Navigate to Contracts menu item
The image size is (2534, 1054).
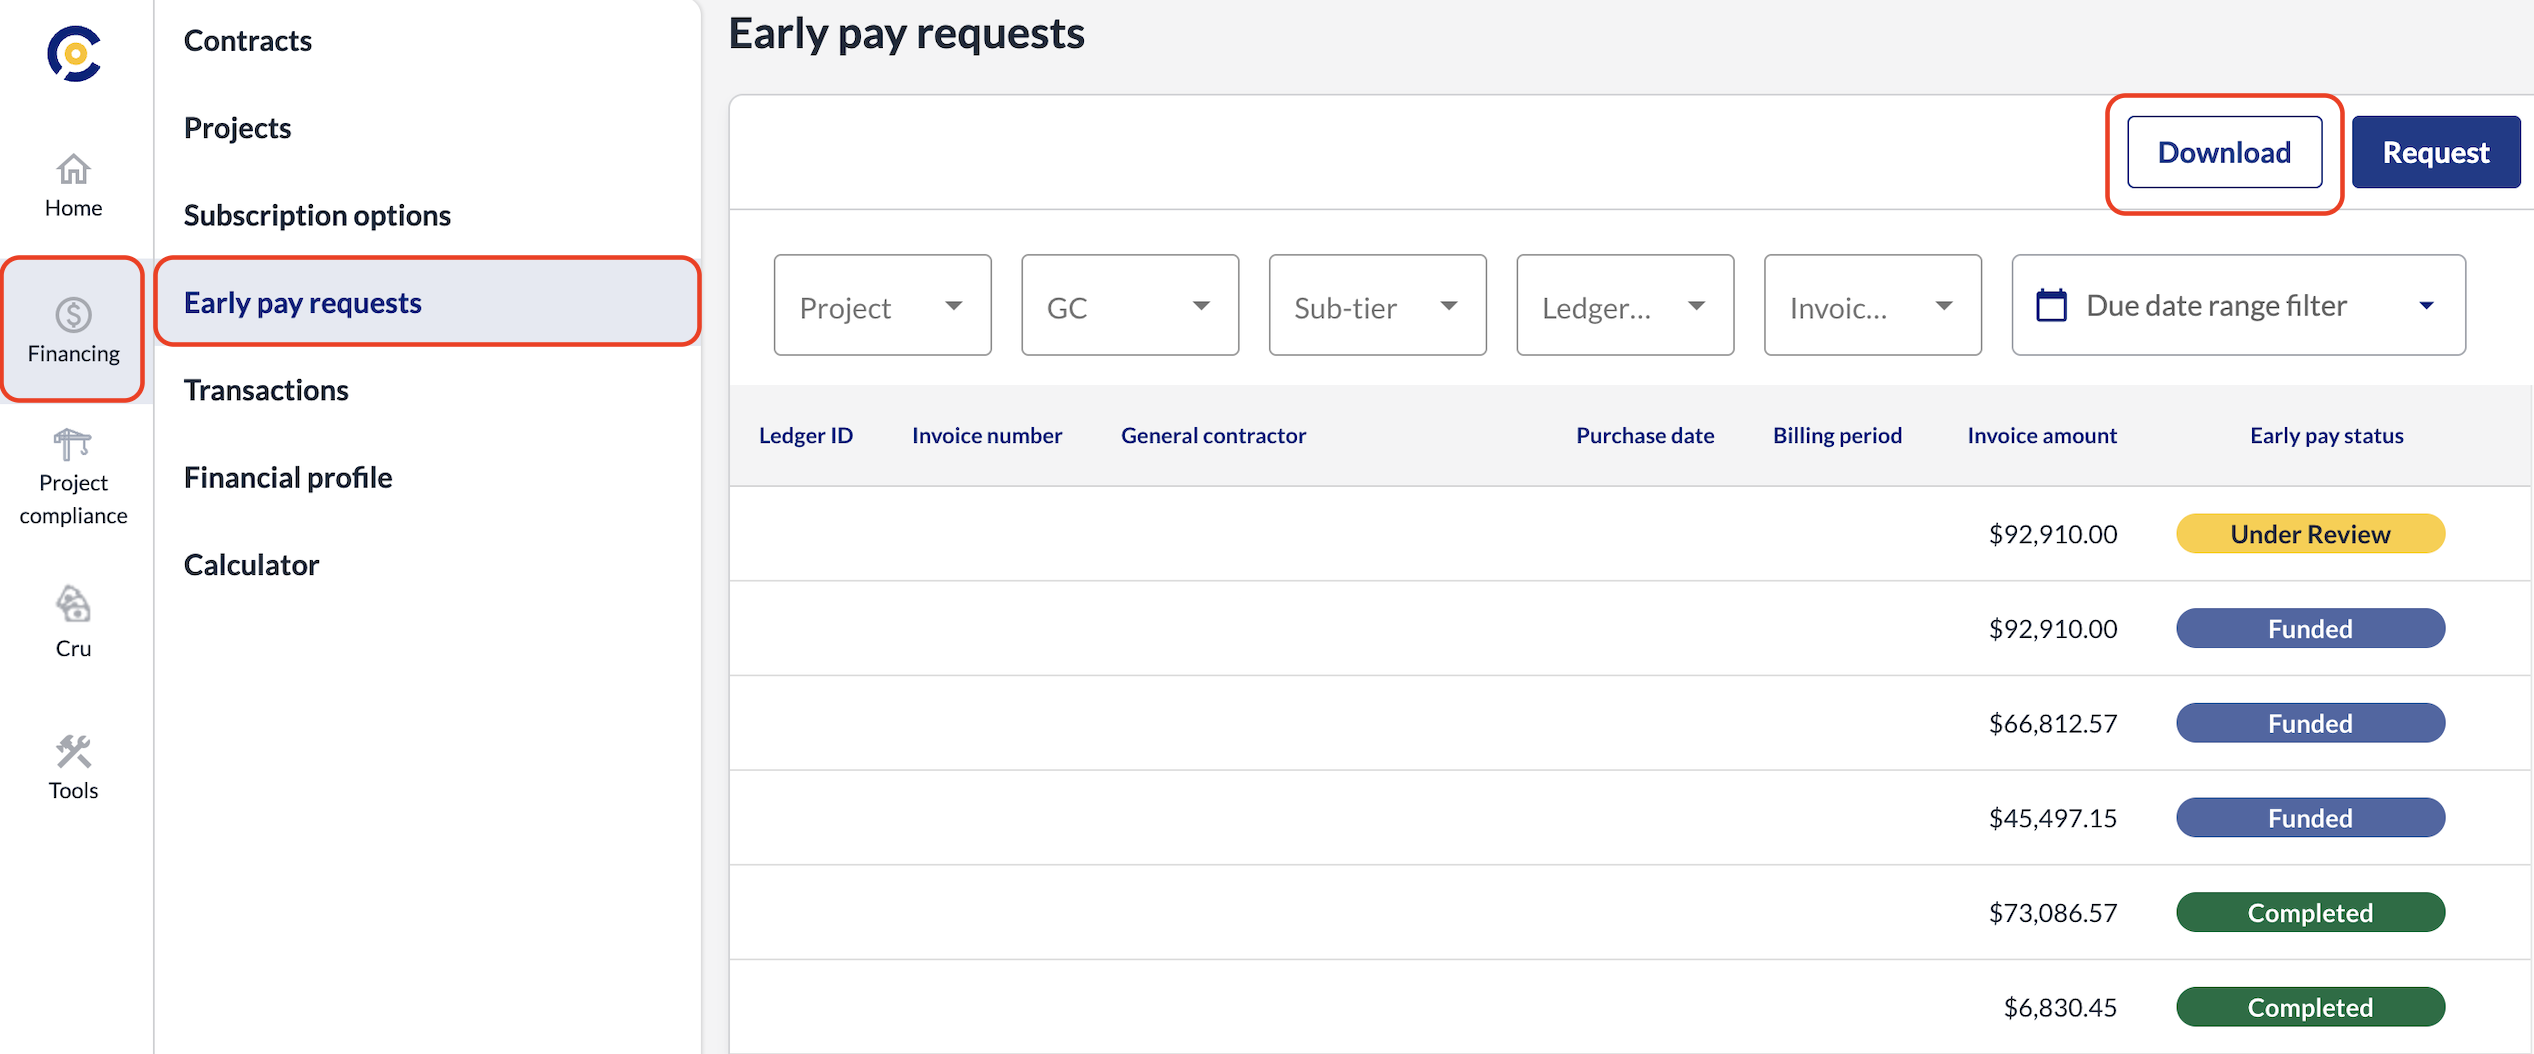pyautogui.click(x=248, y=41)
